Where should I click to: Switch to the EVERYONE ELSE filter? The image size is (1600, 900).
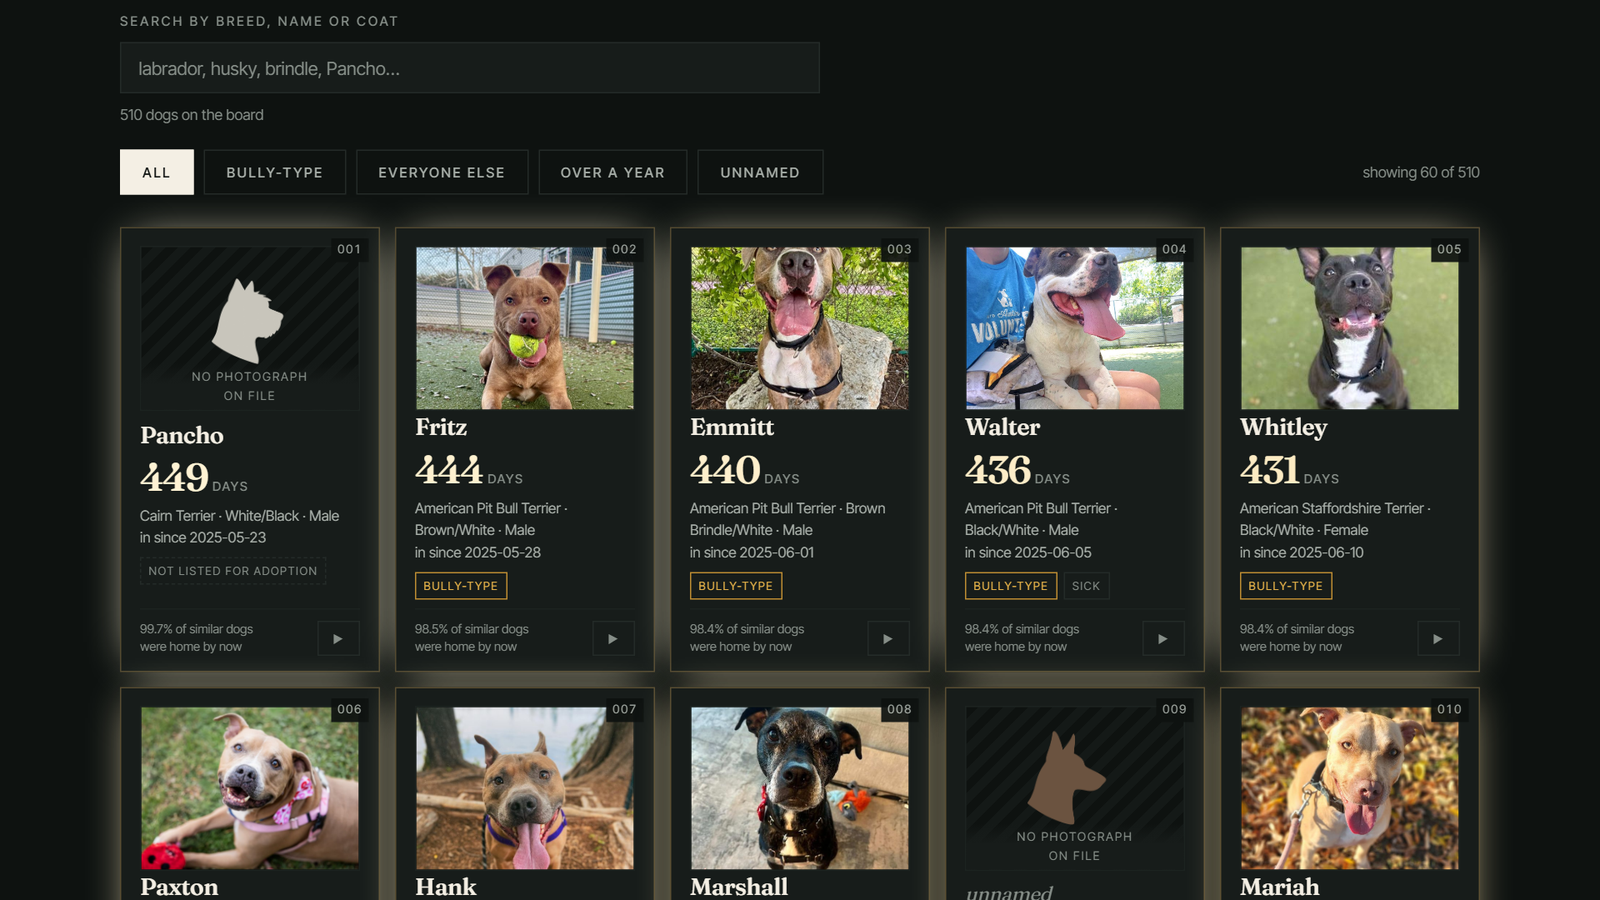441,172
